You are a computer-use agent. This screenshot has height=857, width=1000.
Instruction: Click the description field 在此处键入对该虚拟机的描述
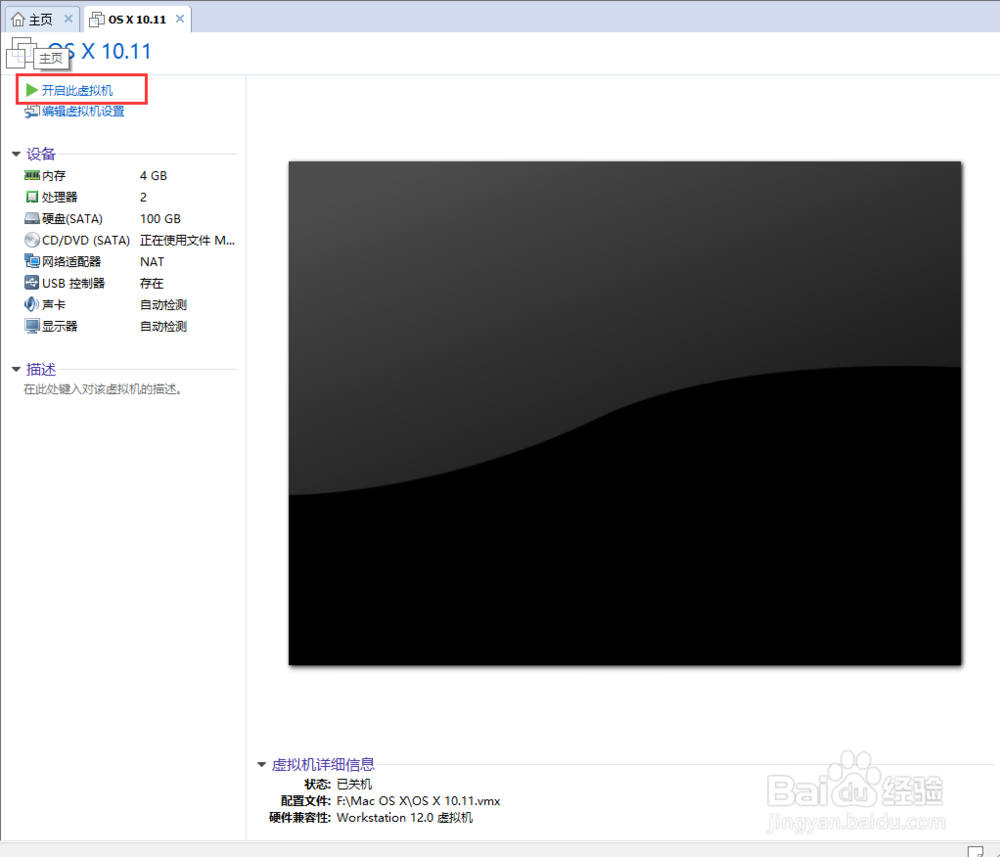click(104, 389)
